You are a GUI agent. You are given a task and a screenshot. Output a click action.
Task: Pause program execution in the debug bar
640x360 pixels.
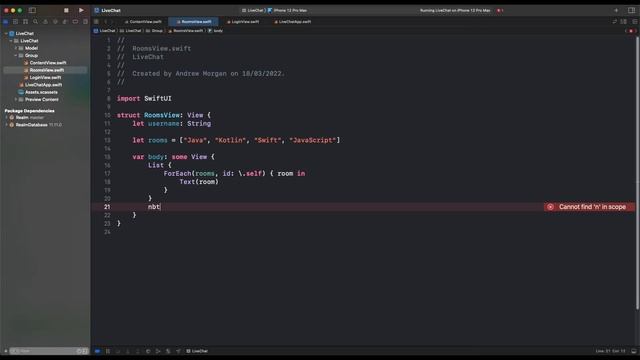[x=108, y=351]
